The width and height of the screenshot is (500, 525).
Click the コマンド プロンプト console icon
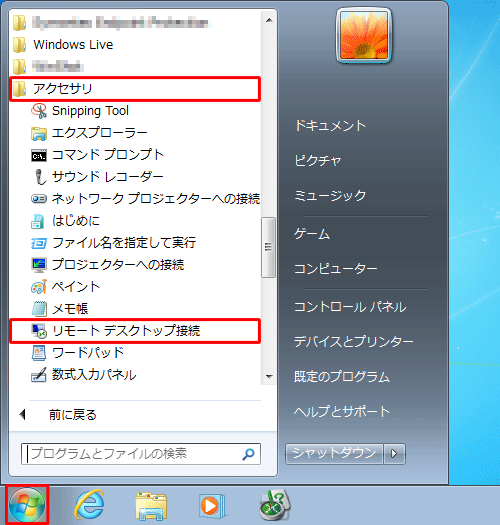pos(39,155)
